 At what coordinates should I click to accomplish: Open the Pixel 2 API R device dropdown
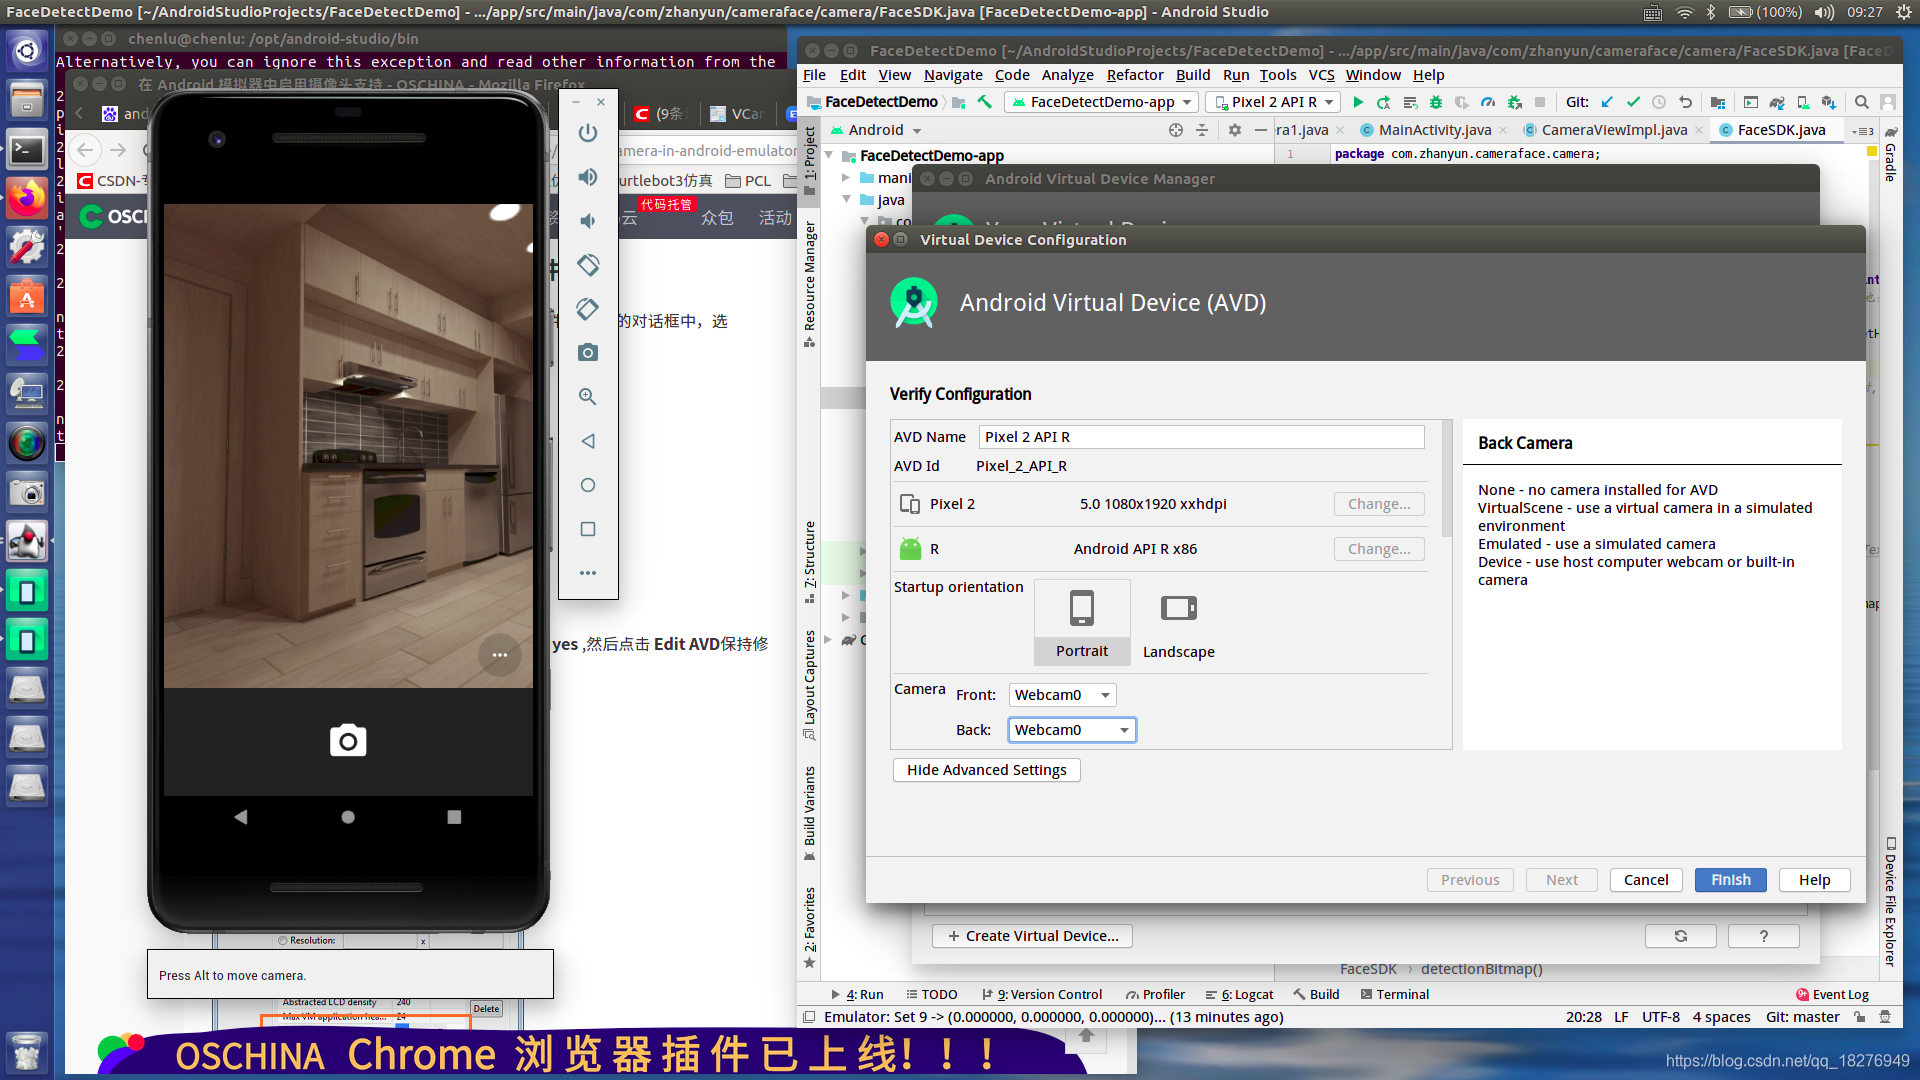(x=1273, y=102)
